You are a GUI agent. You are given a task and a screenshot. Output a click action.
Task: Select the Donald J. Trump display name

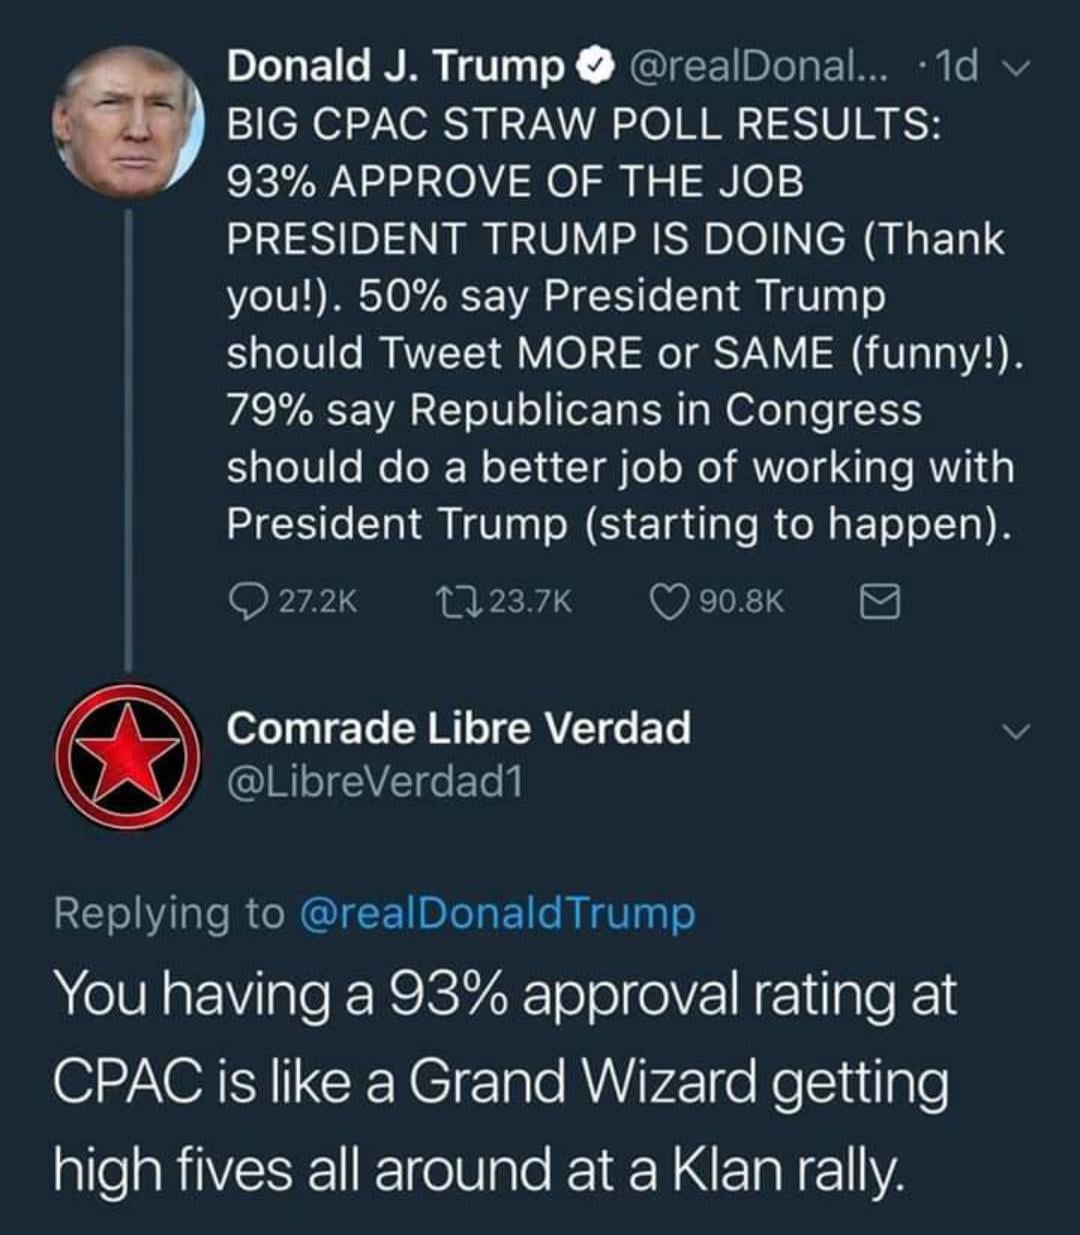pyautogui.click(x=395, y=69)
